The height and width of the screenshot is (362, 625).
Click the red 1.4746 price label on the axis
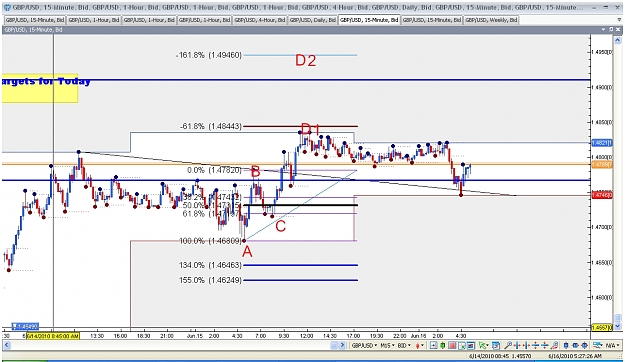[601, 195]
